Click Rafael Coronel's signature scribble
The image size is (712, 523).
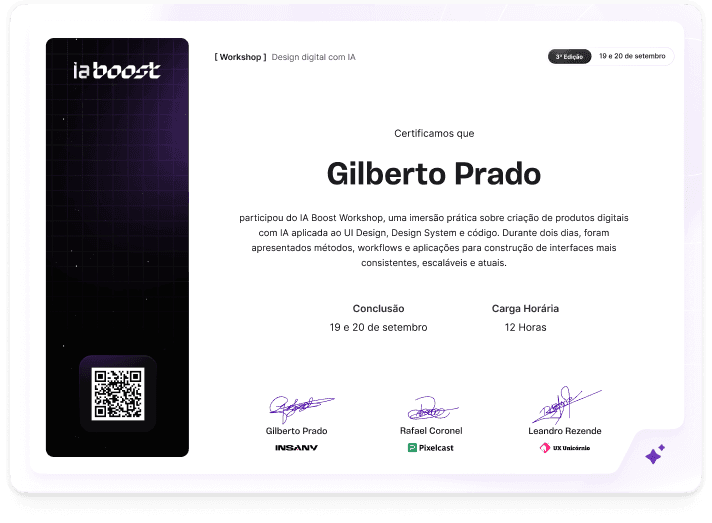point(432,408)
